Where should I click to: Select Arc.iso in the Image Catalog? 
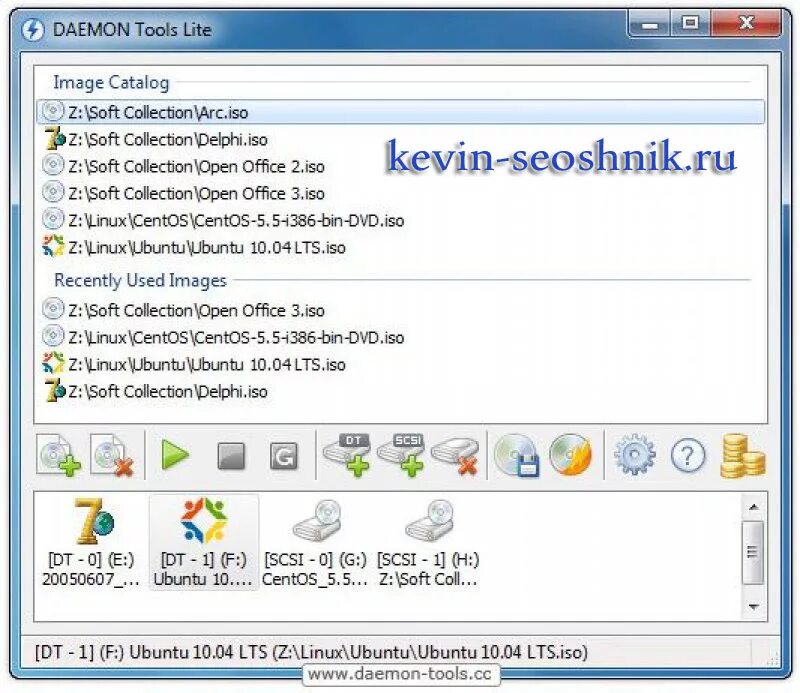[401, 112]
